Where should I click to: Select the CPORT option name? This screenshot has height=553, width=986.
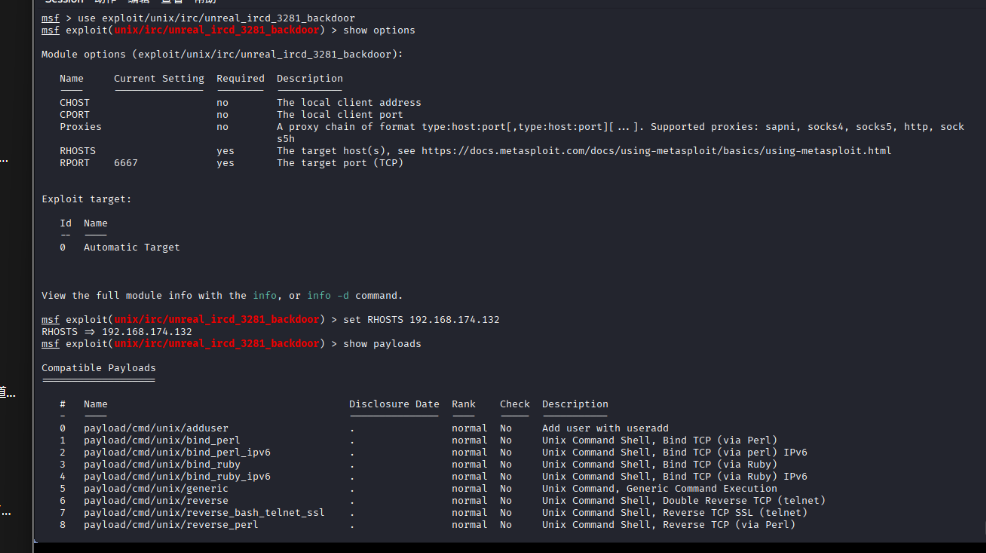coord(75,115)
